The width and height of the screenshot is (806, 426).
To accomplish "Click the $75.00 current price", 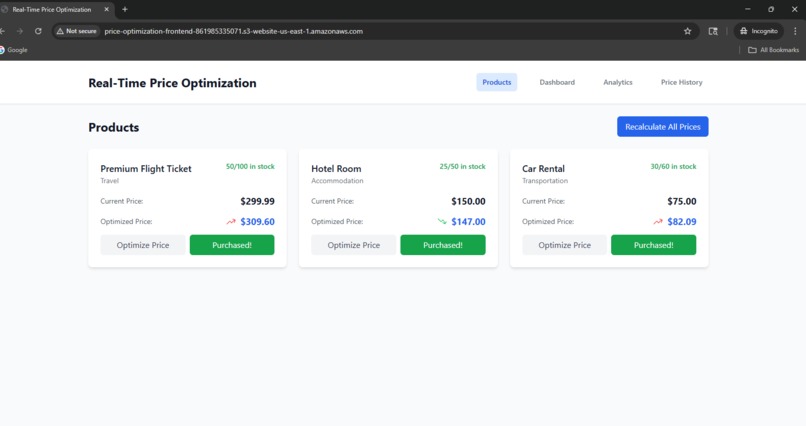I will tap(682, 201).
